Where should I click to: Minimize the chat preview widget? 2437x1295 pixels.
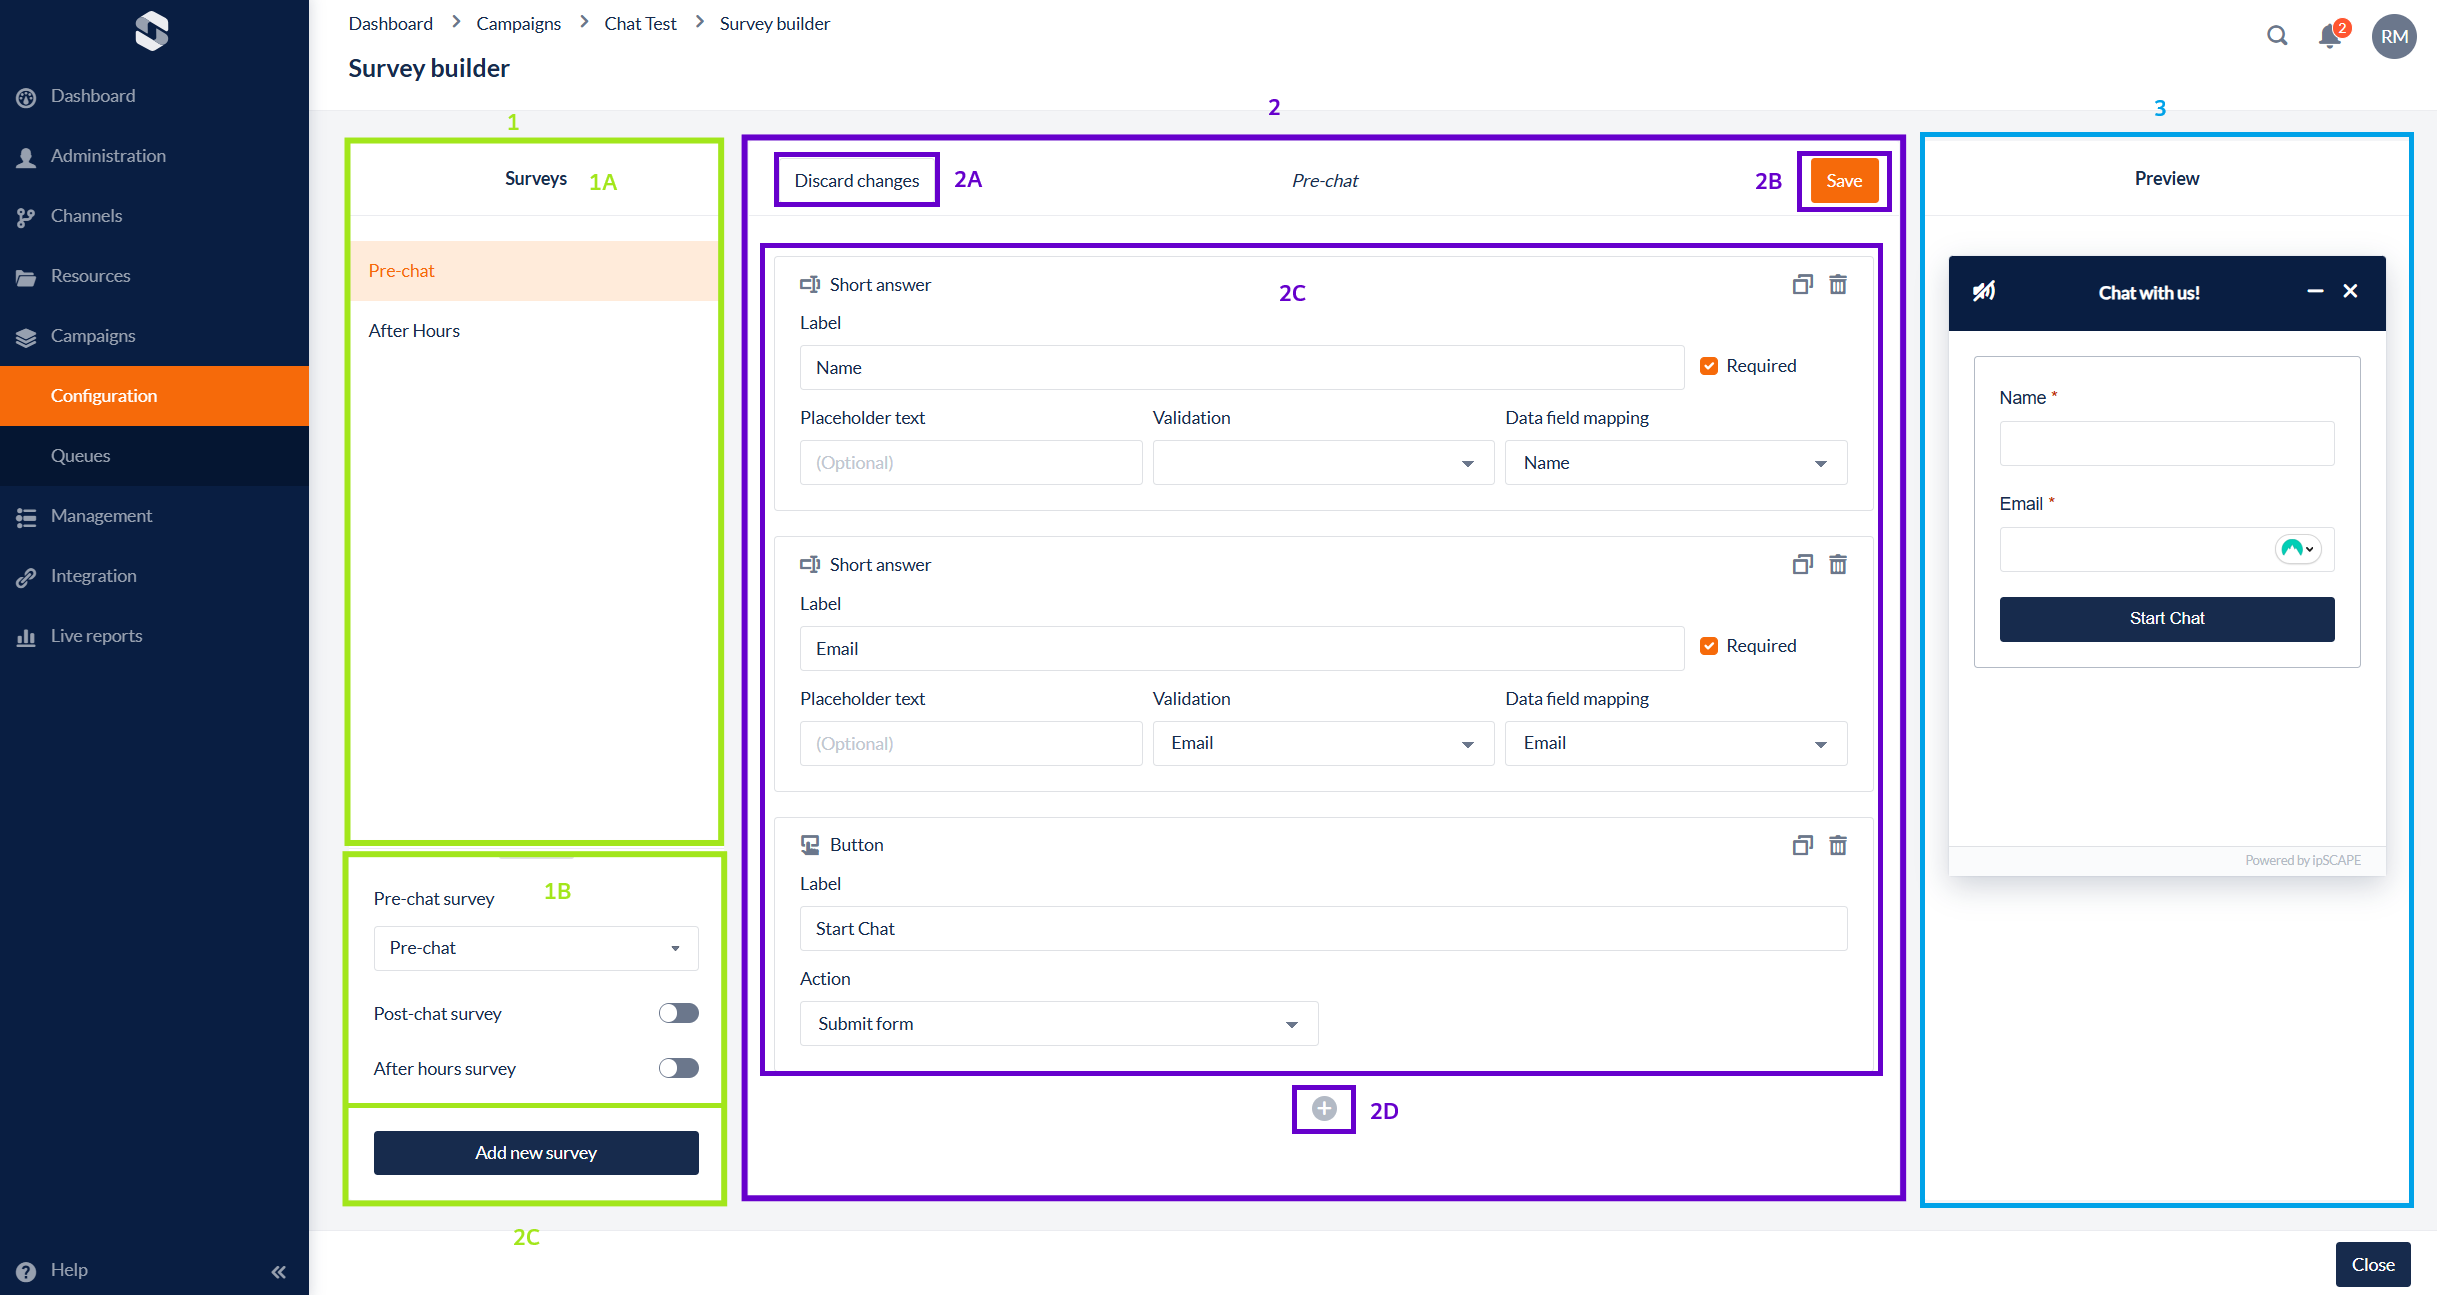click(2315, 291)
